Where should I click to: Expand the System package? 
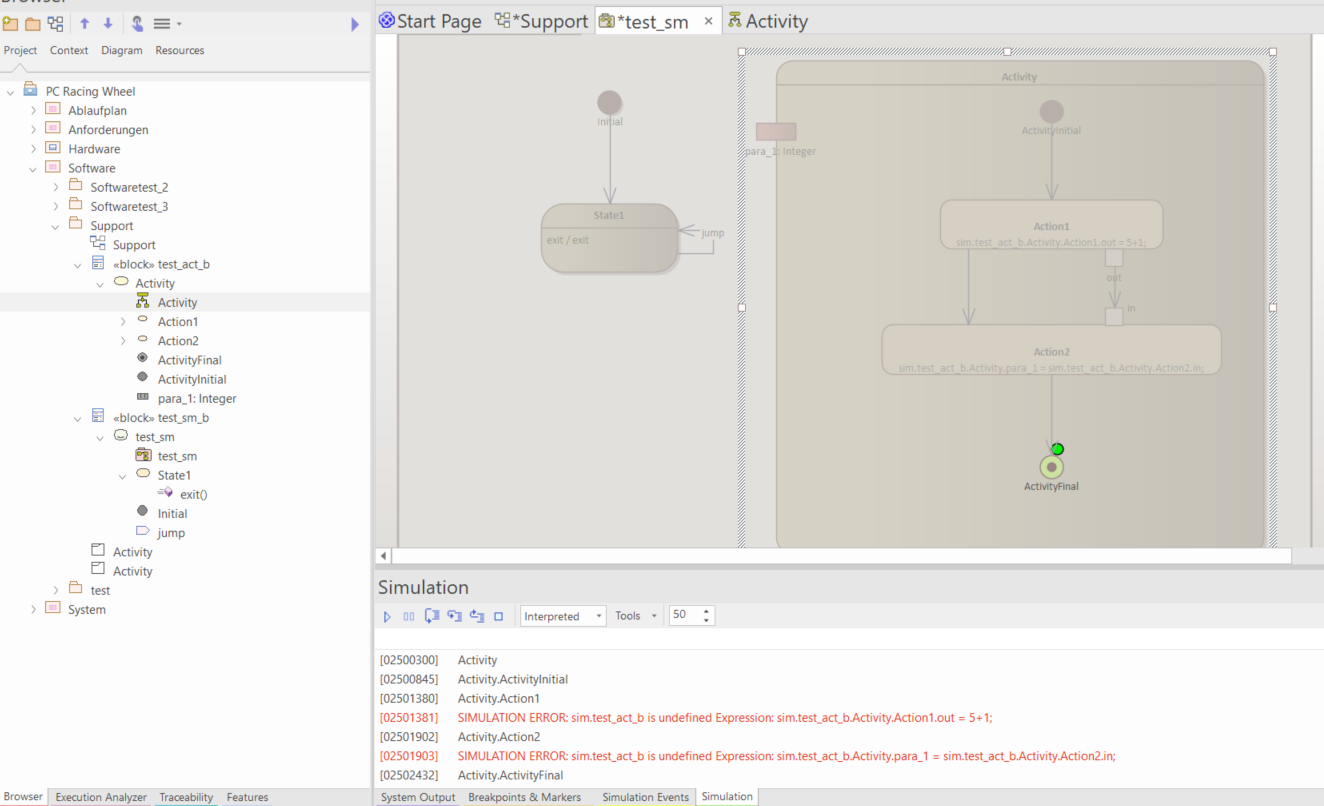point(33,610)
